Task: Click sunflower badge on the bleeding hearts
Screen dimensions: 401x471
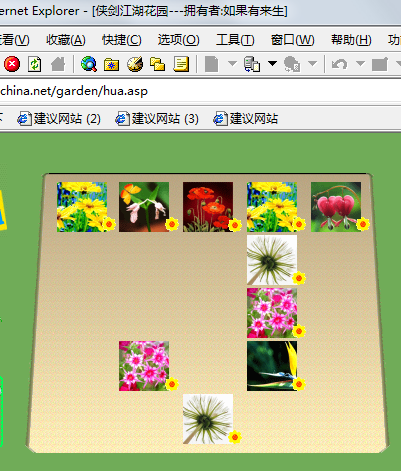Action: 363,224
